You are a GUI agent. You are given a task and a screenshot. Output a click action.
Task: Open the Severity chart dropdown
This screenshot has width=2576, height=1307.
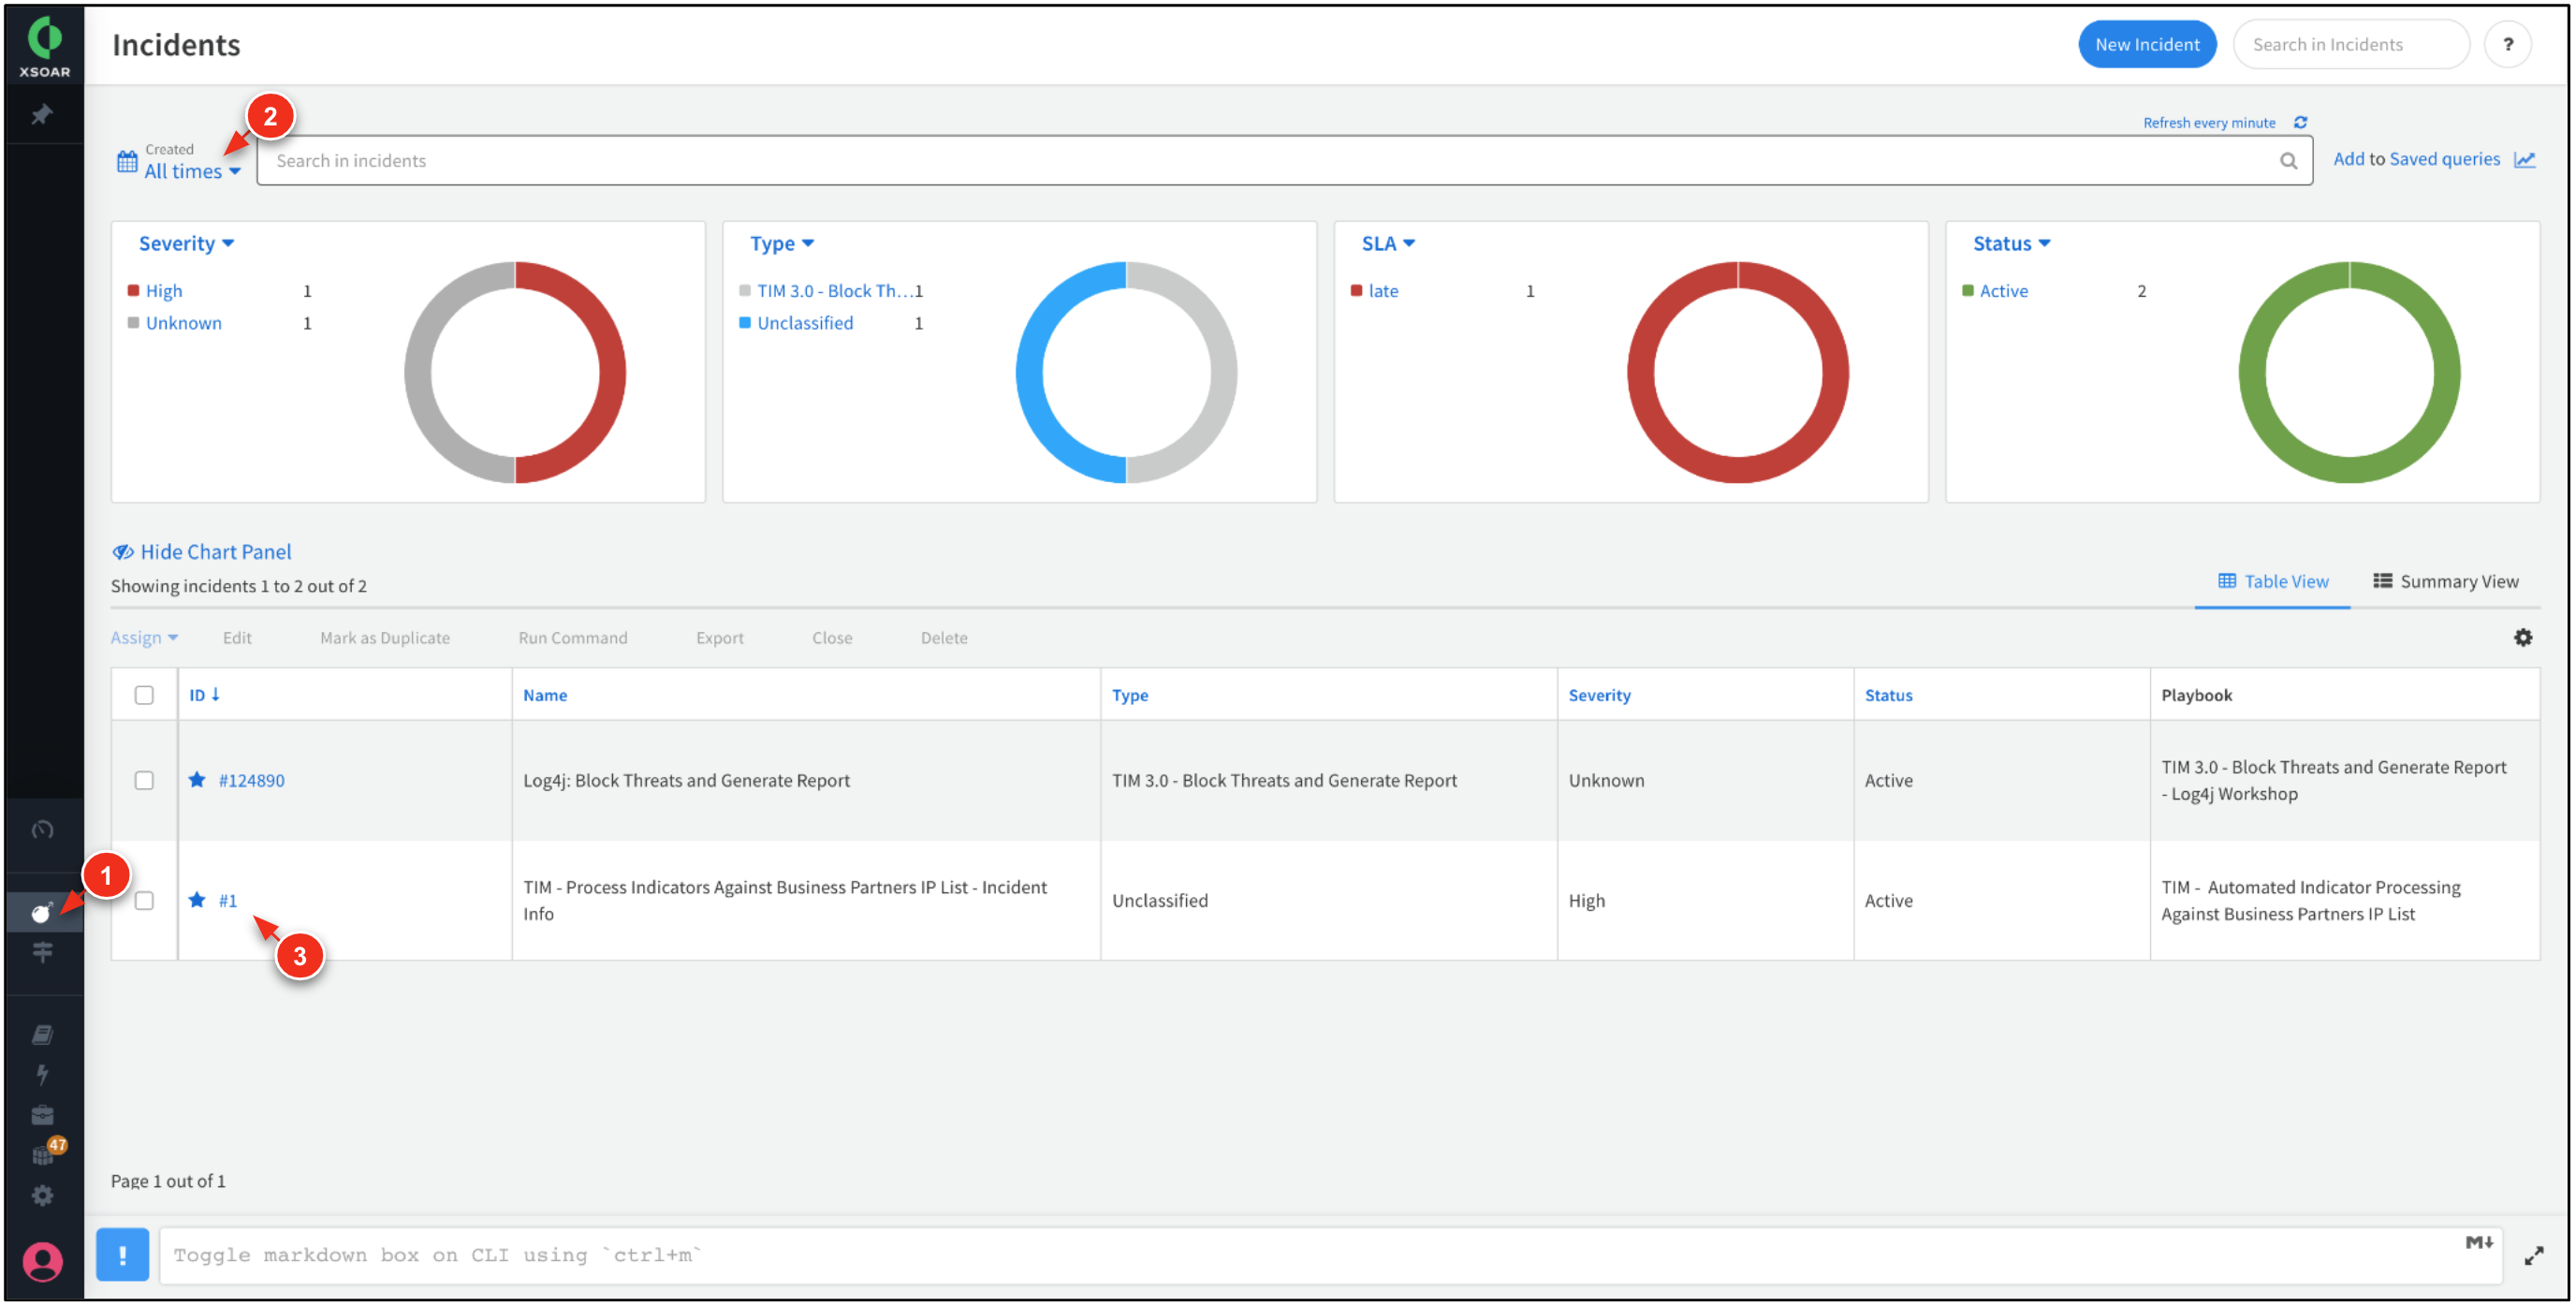[x=186, y=244]
